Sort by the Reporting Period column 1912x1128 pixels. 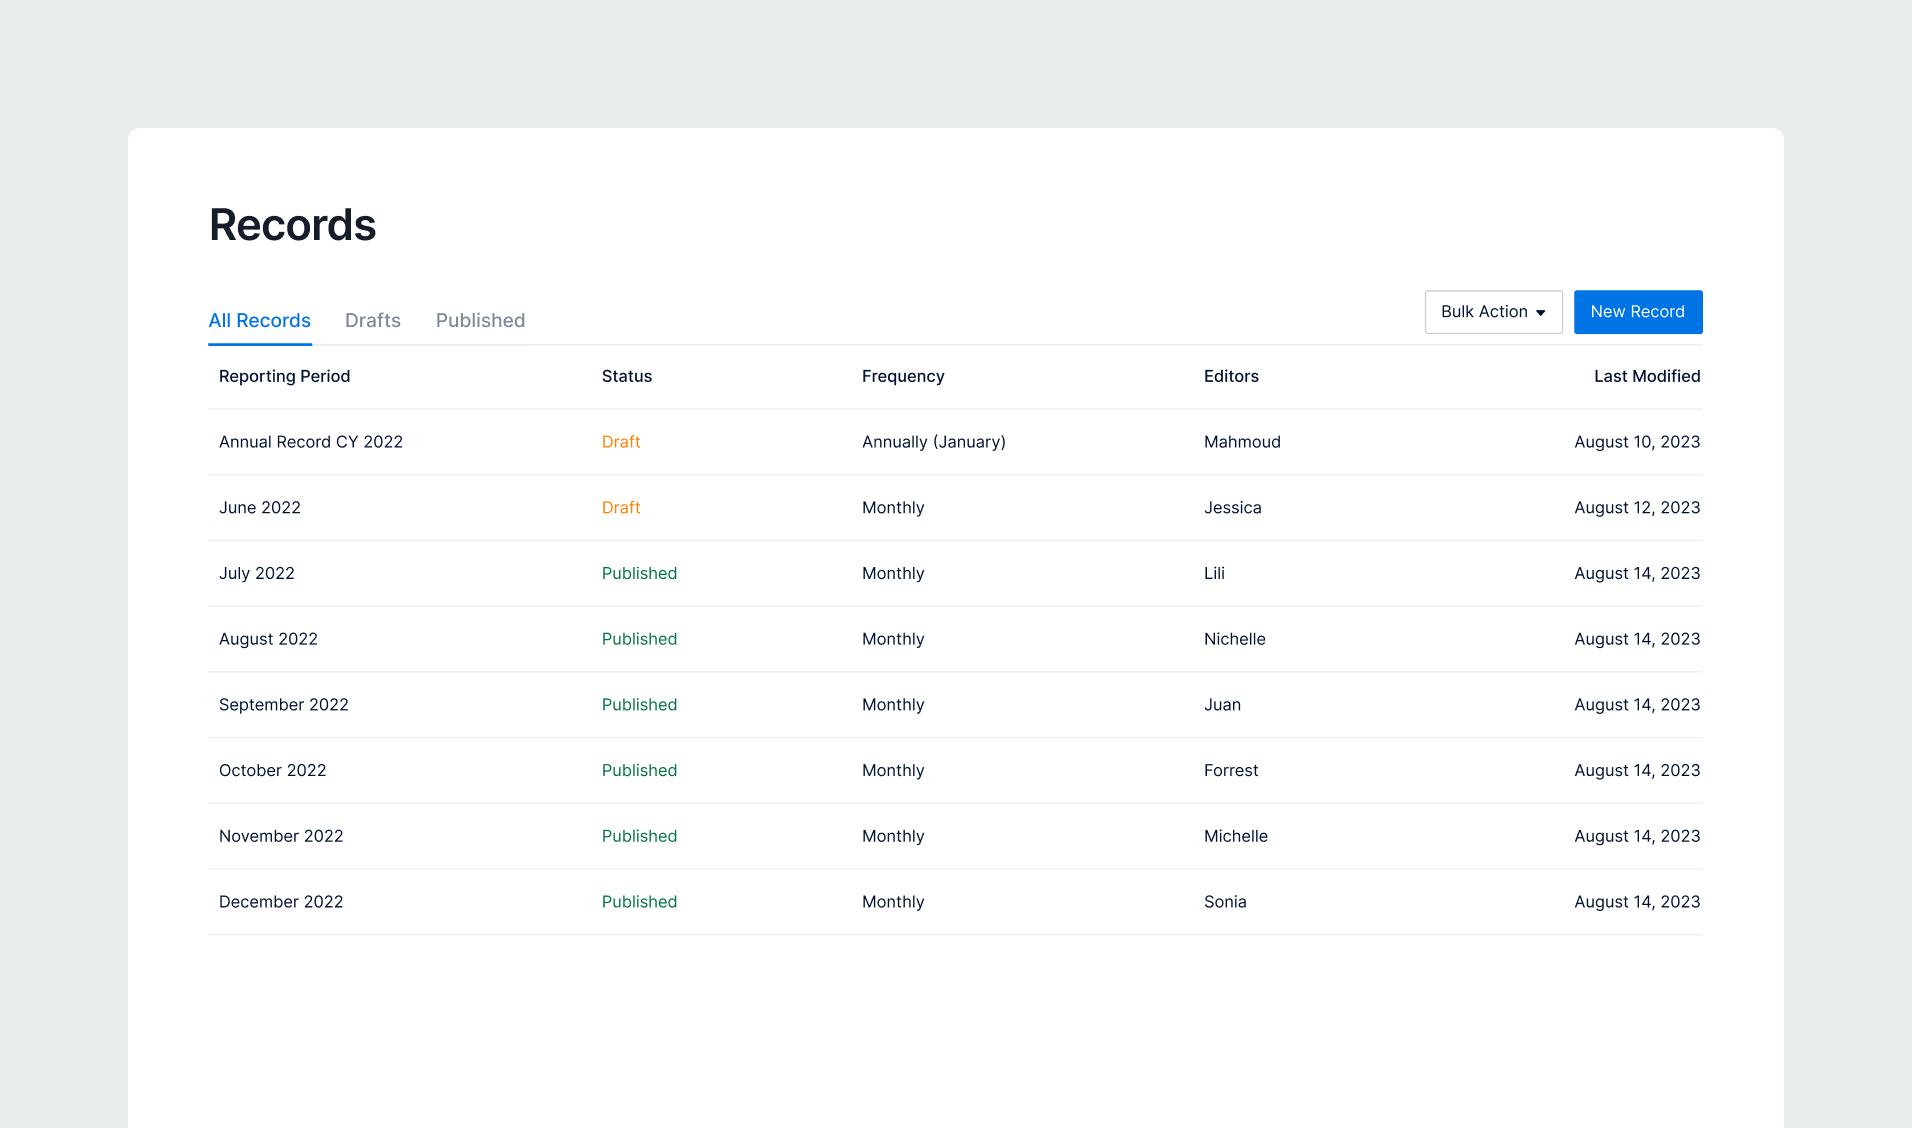[x=284, y=376]
